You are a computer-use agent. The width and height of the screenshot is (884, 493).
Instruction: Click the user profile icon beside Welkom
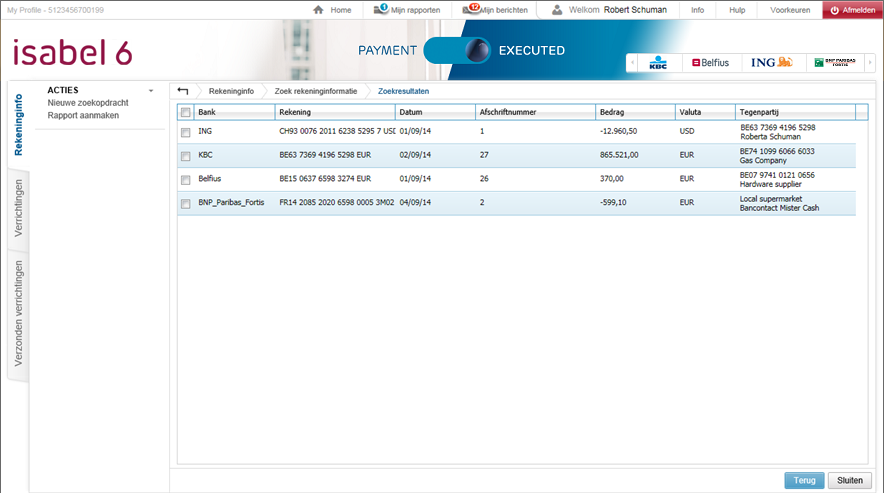coord(557,10)
